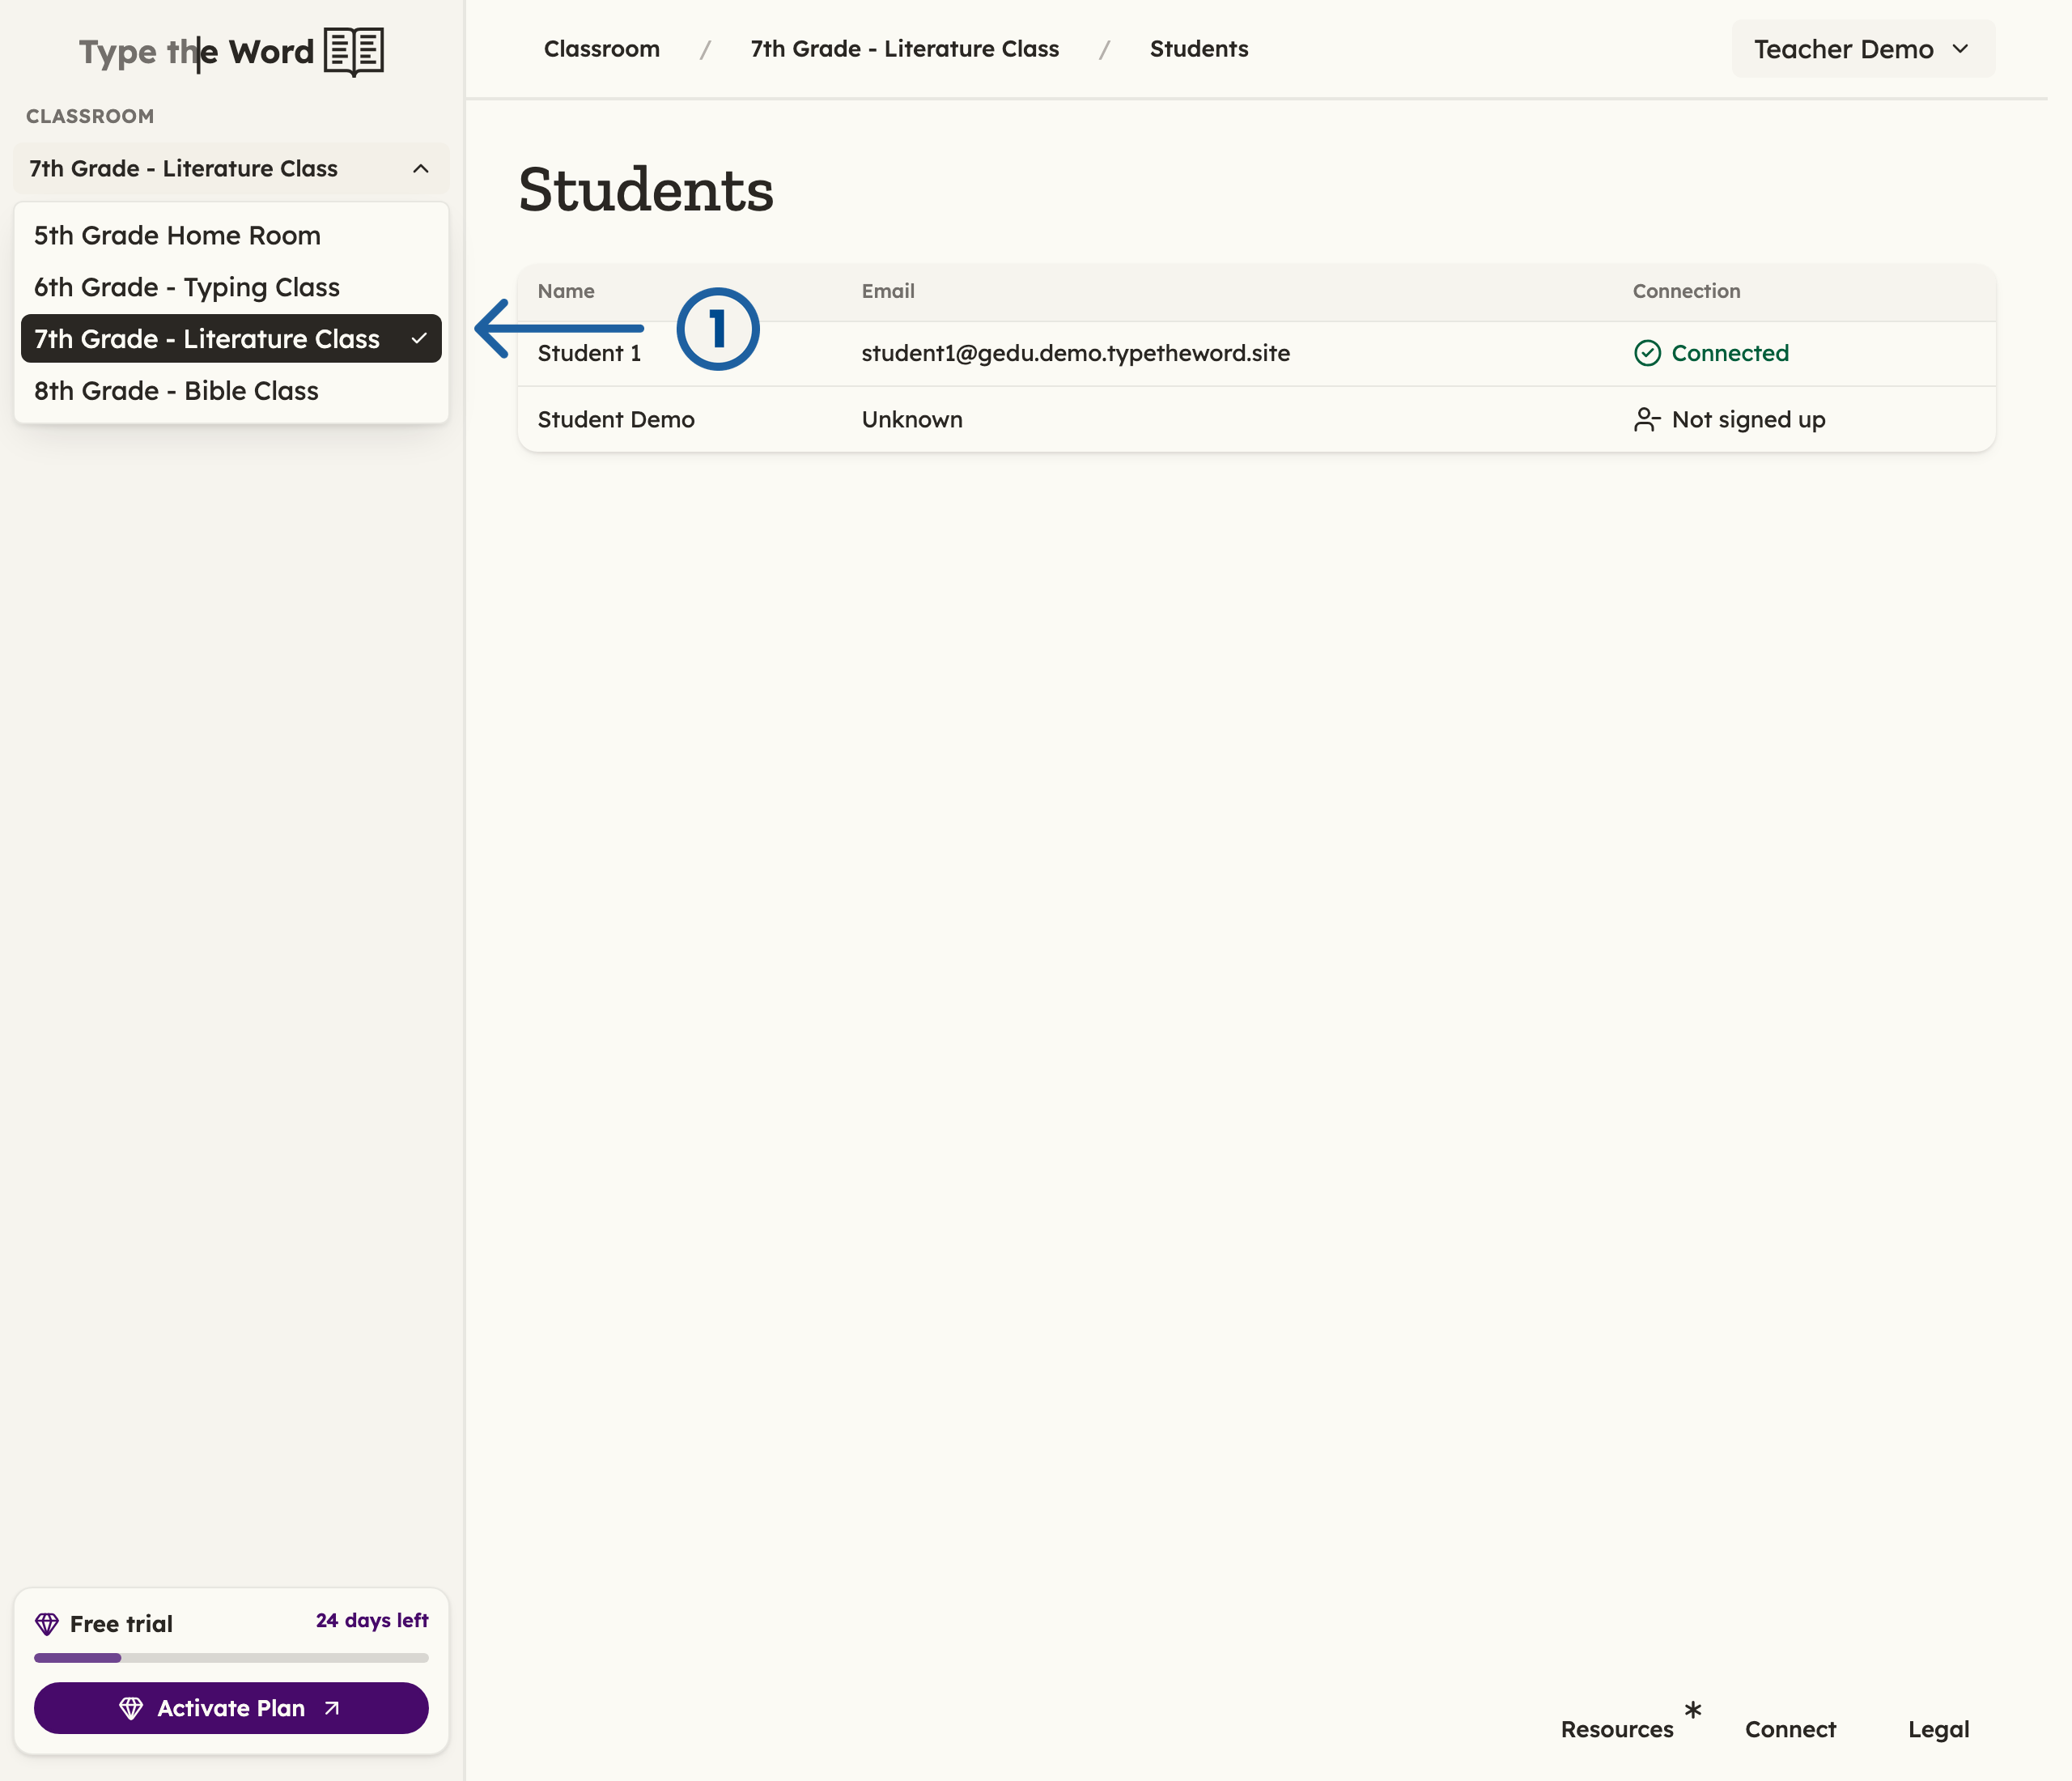
Task: Select 5th Grade Home Room classroom
Action: tap(231, 236)
